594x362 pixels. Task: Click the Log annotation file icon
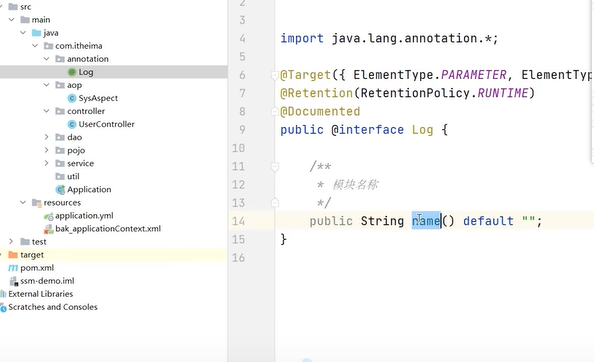pyautogui.click(x=72, y=72)
